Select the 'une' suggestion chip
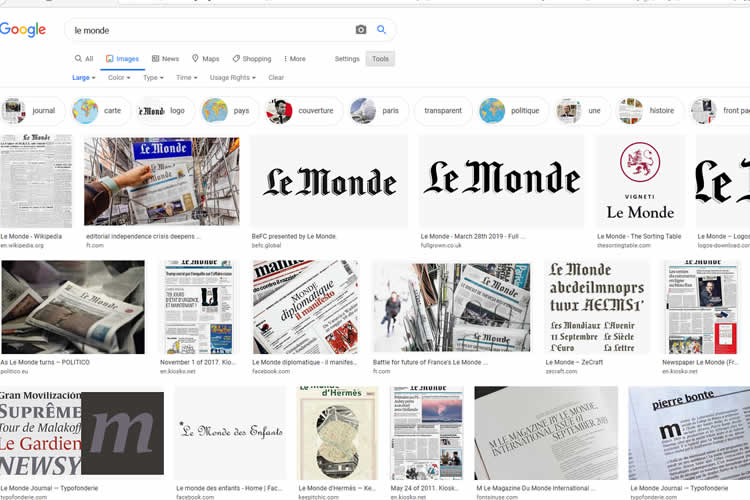Image resolution: width=750 pixels, height=500 pixels. pos(582,111)
